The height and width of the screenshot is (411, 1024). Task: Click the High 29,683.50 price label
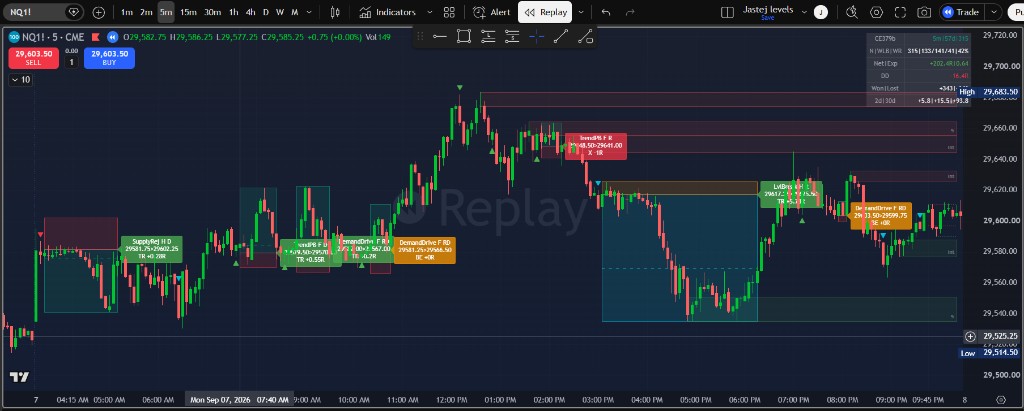pos(987,92)
